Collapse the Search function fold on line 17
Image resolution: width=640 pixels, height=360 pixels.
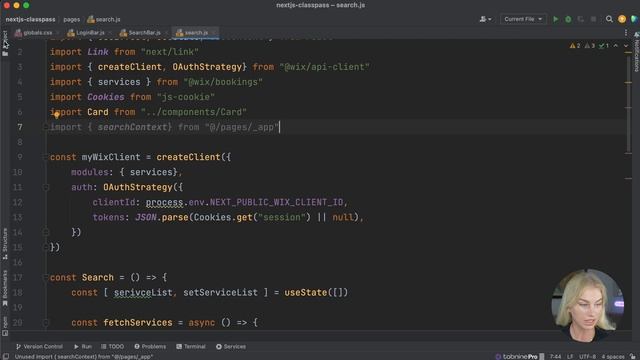pos(46,278)
